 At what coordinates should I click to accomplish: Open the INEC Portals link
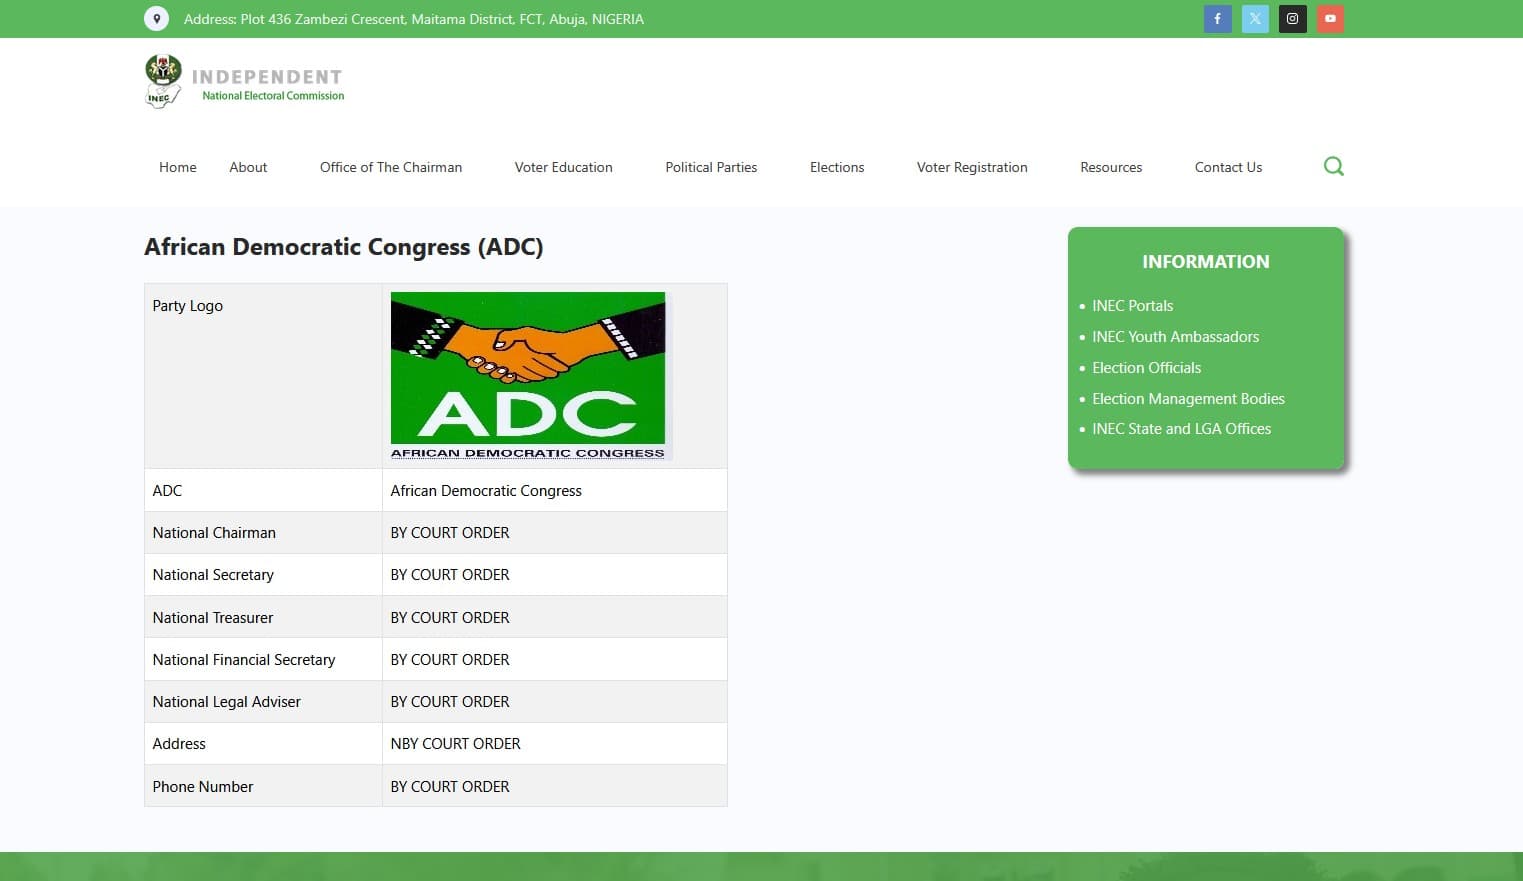coord(1132,305)
